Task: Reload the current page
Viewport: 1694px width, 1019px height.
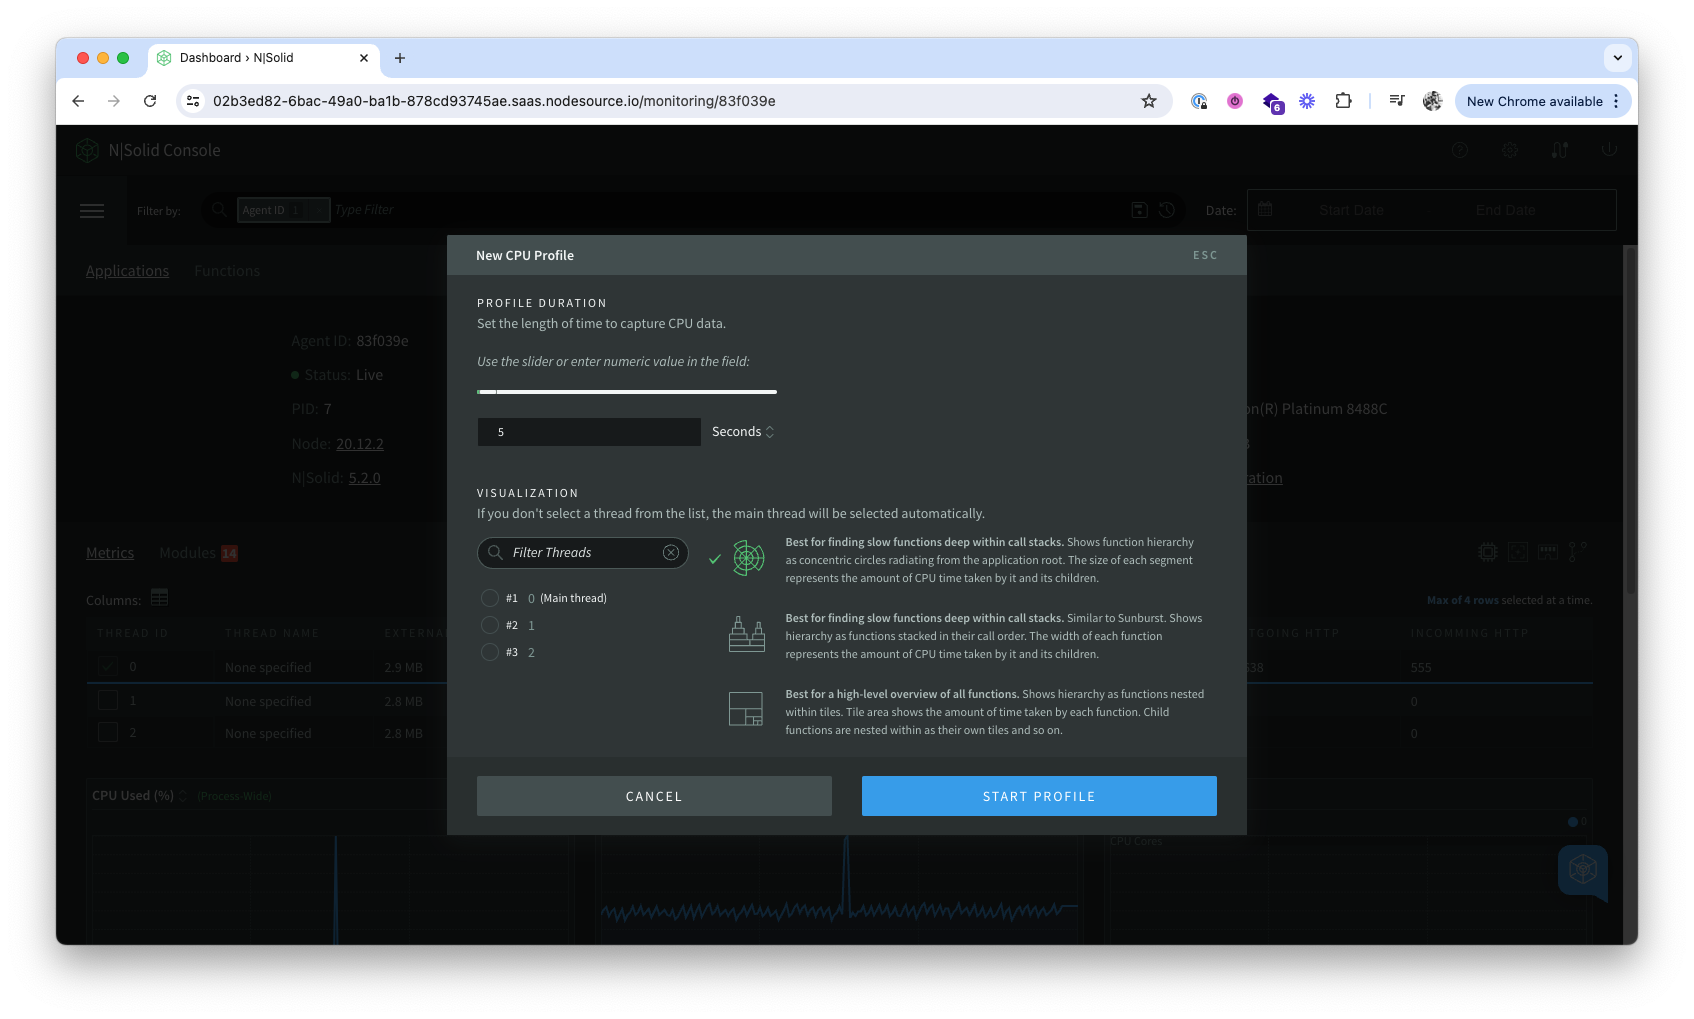Action: (x=150, y=101)
